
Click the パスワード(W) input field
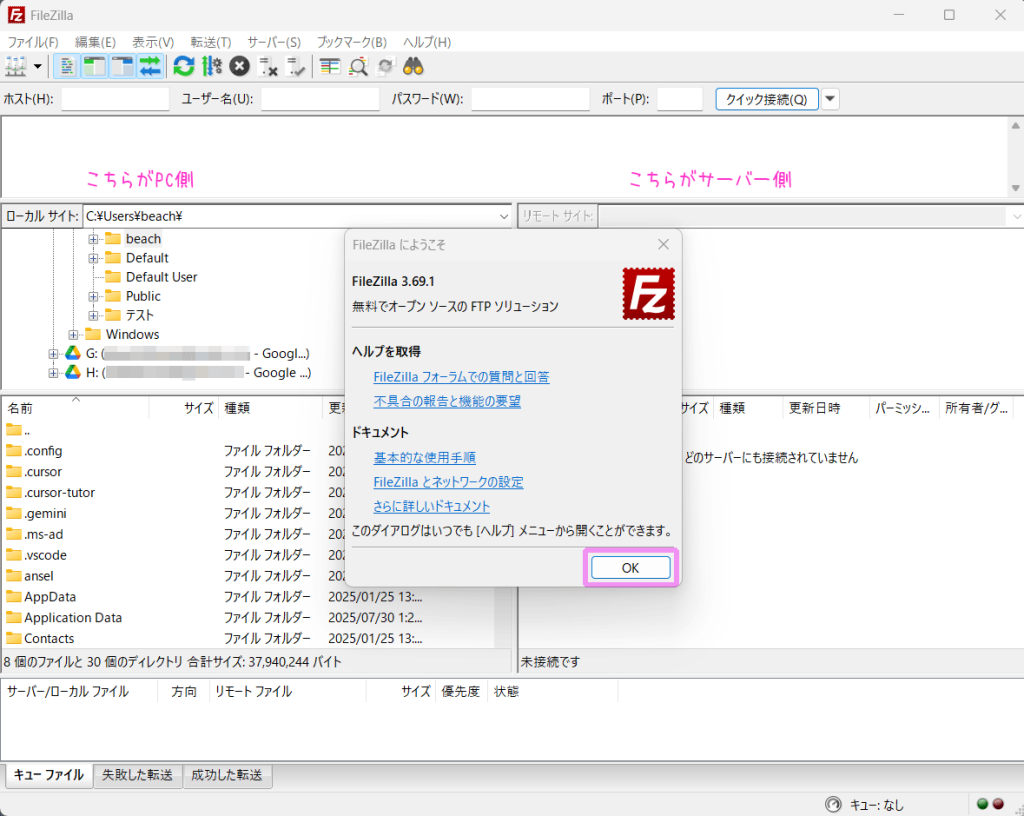(530, 99)
